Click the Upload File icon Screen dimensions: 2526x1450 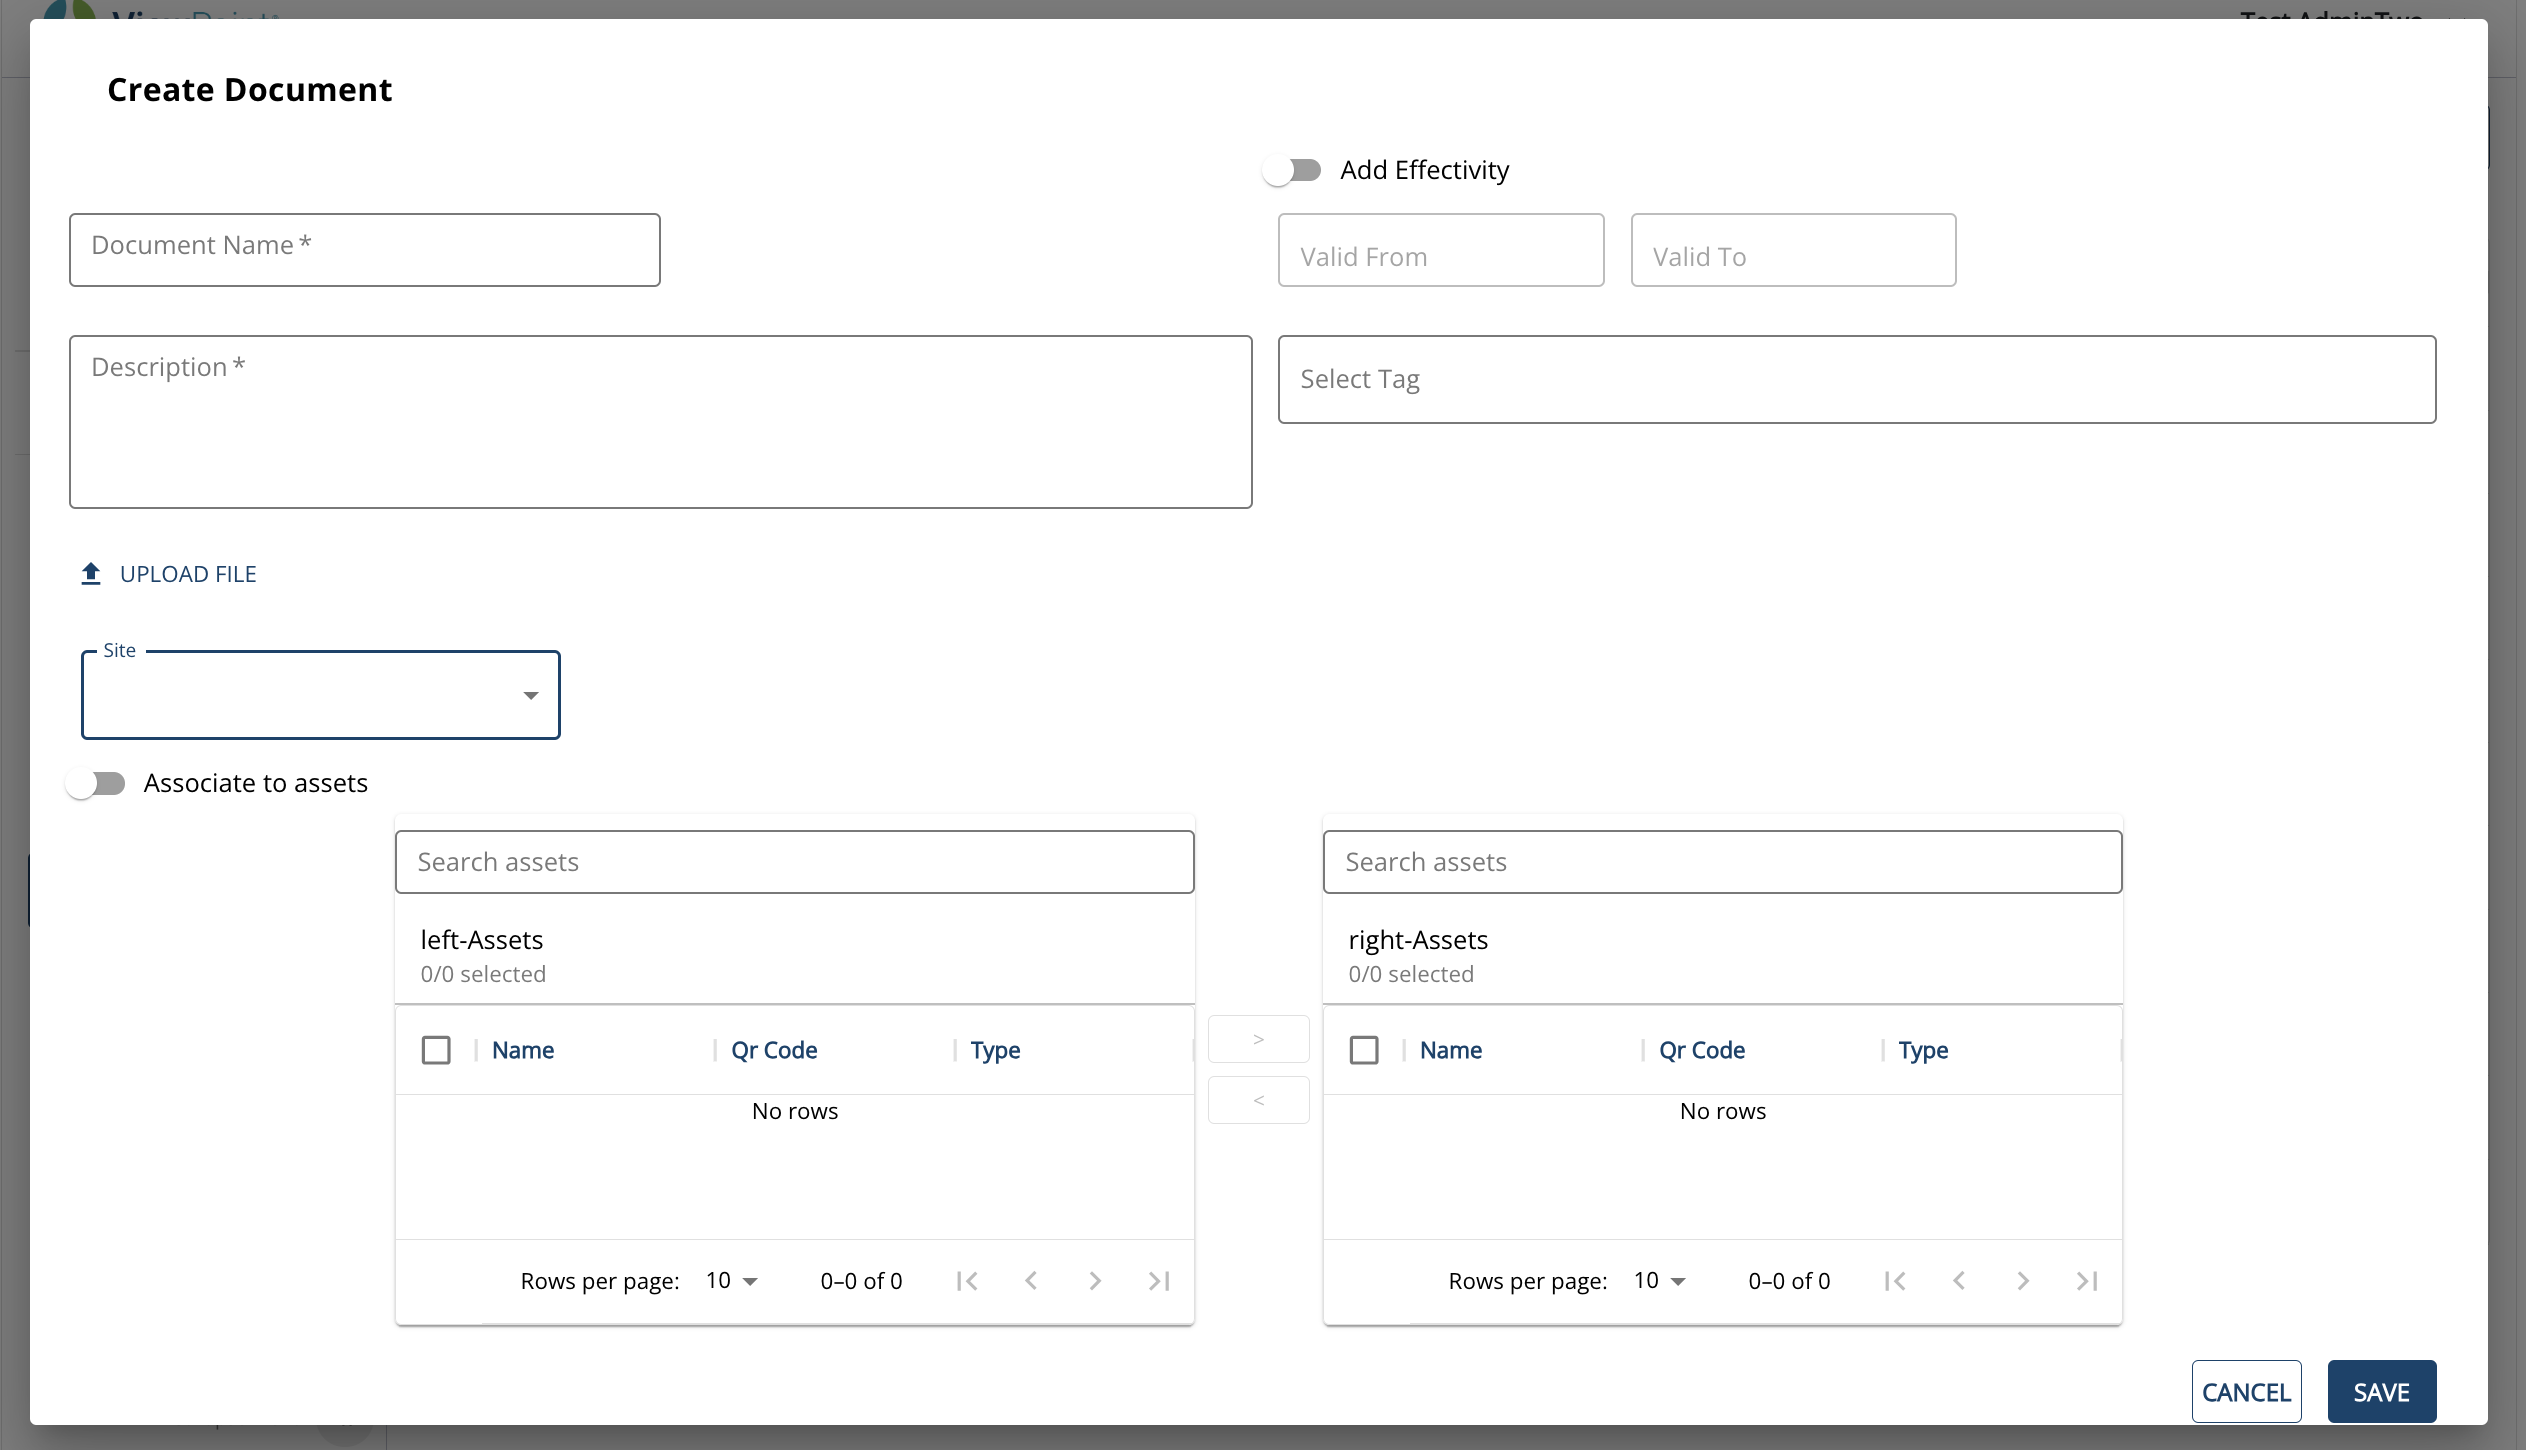click(x=91, y=573)
